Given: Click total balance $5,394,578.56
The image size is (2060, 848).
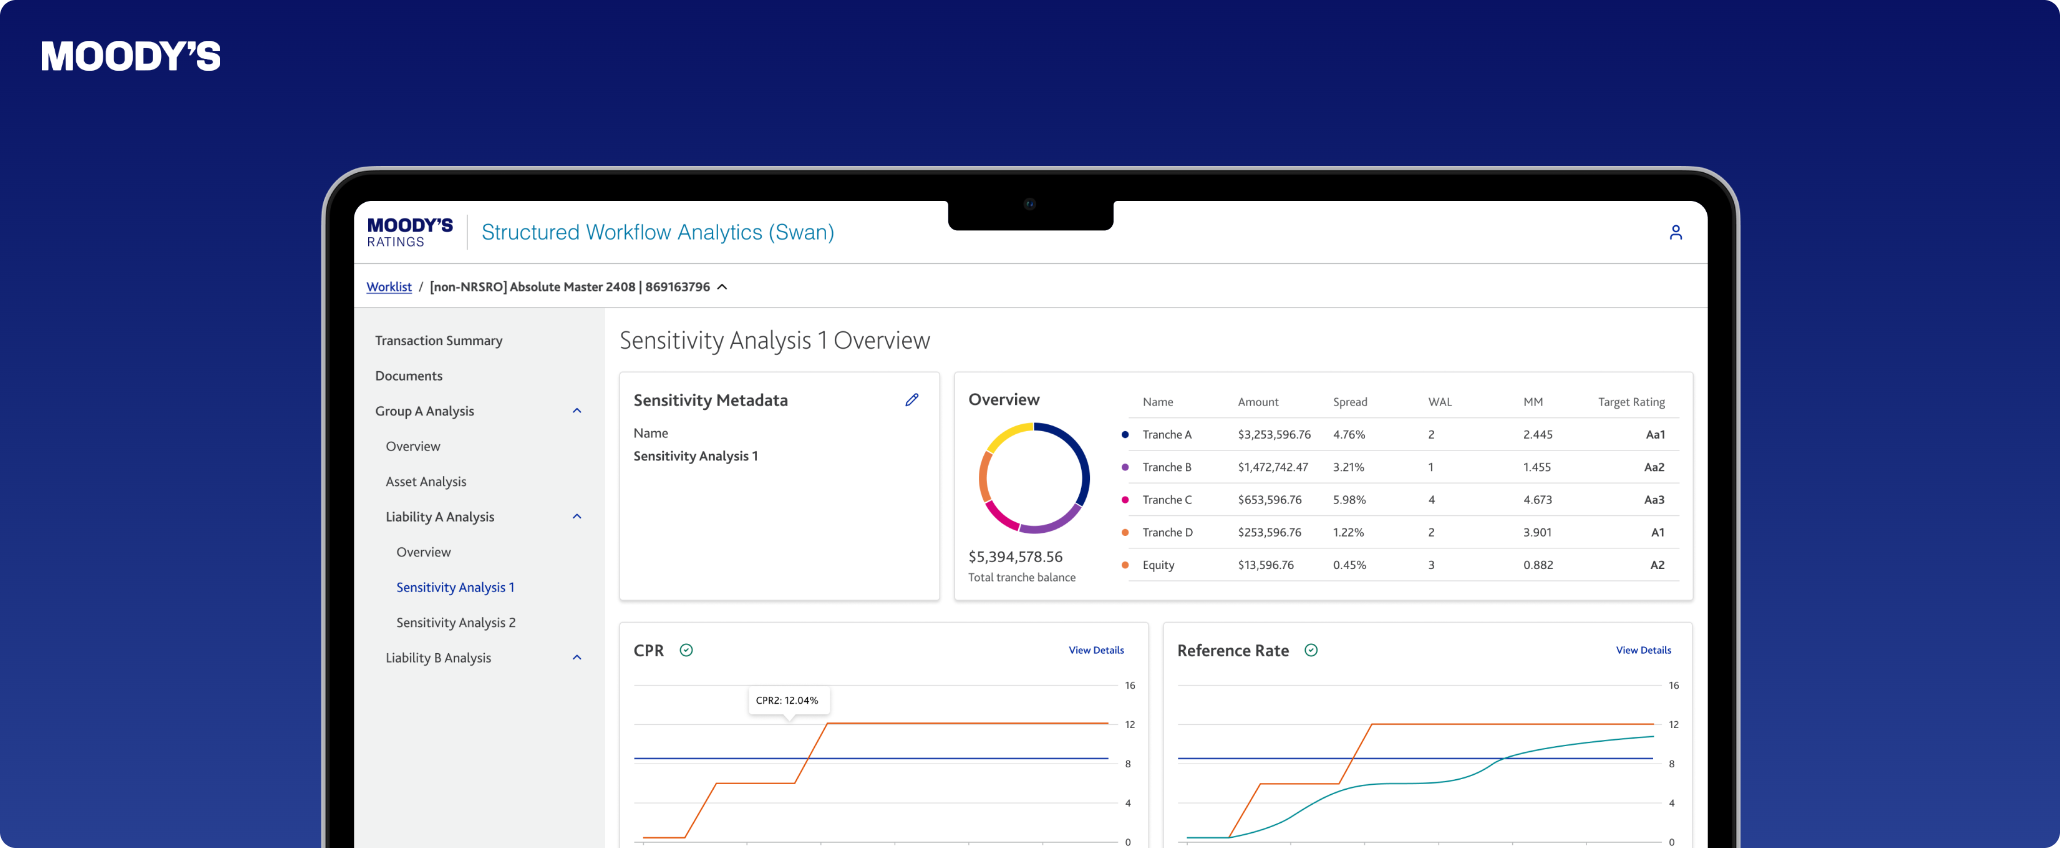Looking at the screenshot, I should 1015,557.
